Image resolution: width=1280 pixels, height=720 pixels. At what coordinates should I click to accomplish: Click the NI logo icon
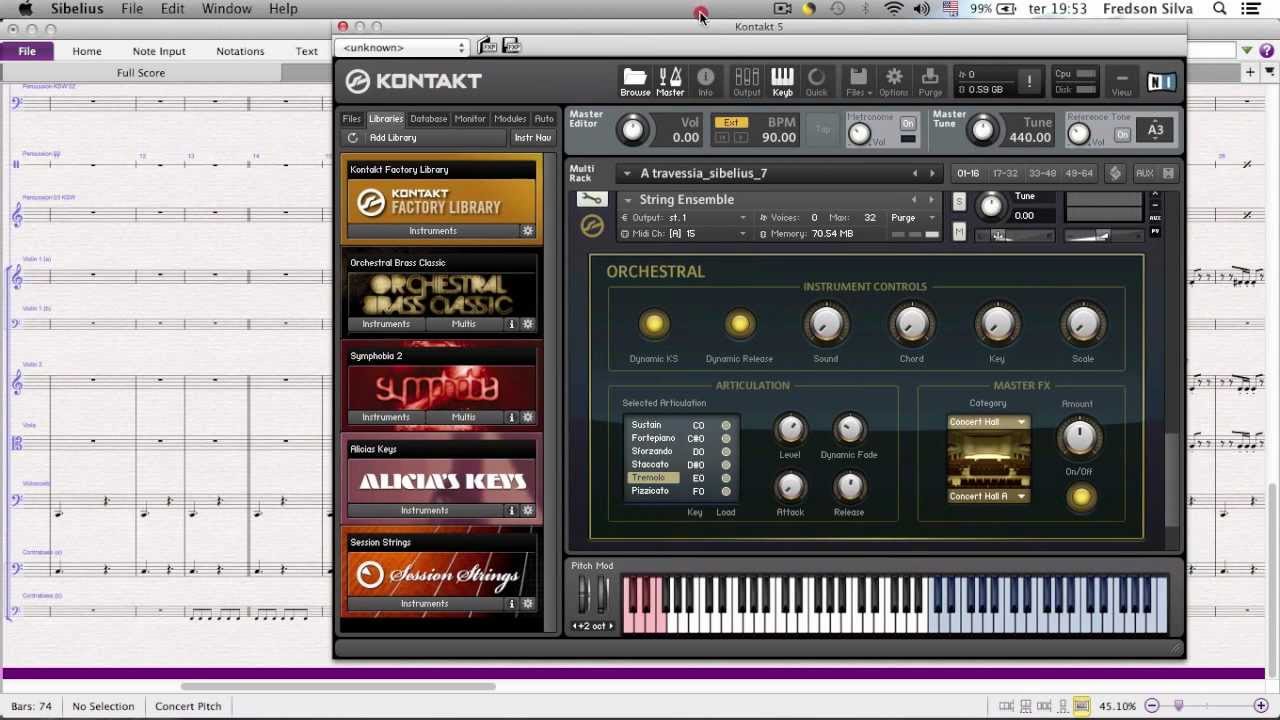coord(1161,82)
